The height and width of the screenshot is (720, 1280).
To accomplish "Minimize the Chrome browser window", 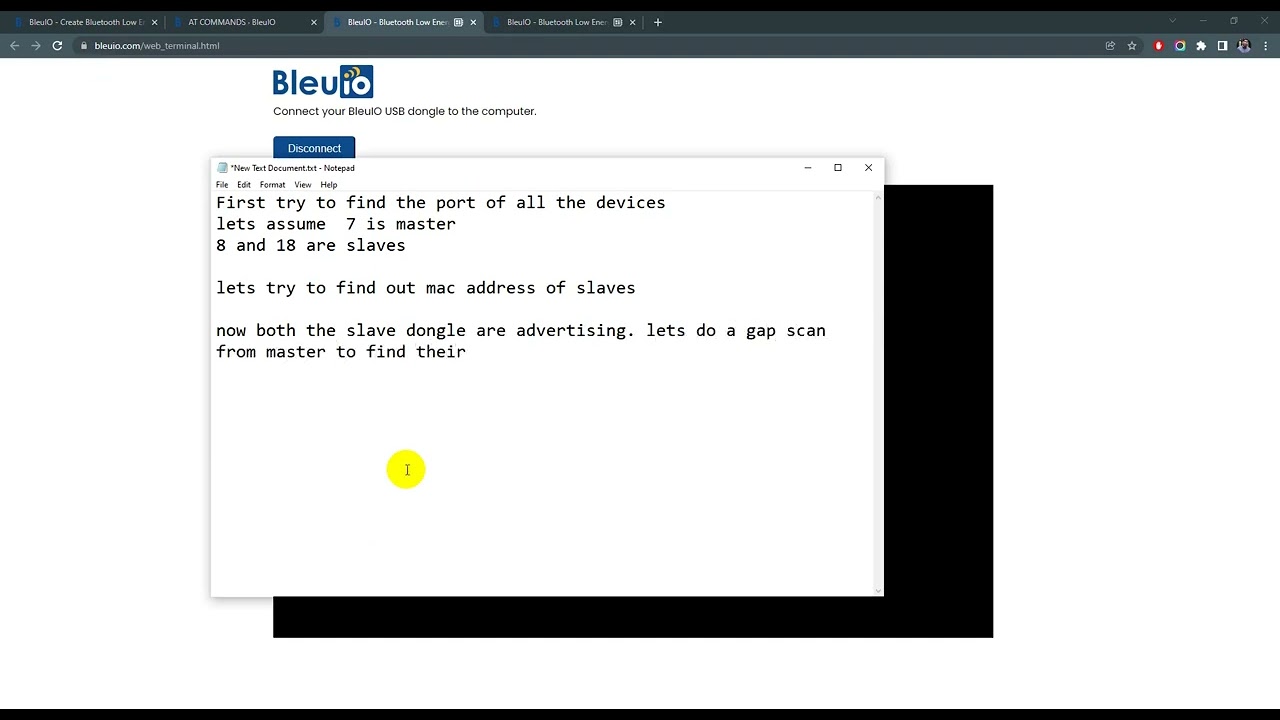I will 1203,21.
